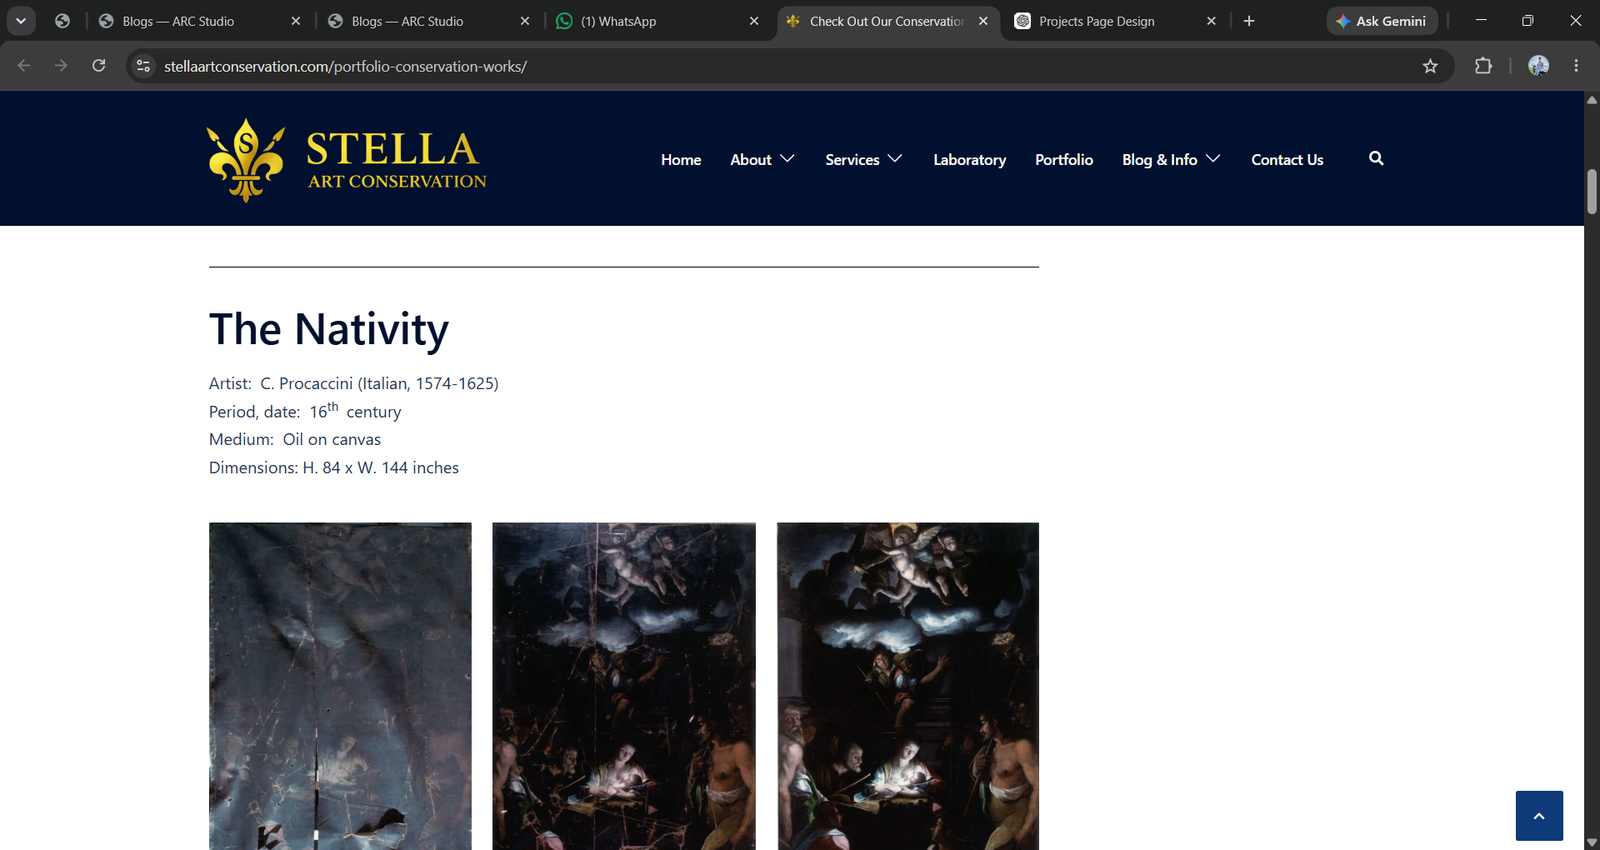The height and width of the screenshot is (850, 1600).
Task: Expand the Blog & Info dropdown menu
Action: 1171,159
